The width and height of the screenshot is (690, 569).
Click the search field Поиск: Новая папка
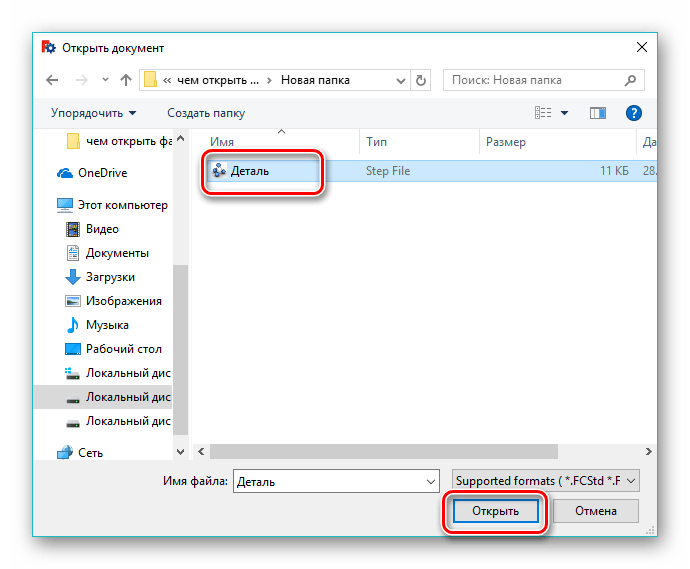[540, 80]
